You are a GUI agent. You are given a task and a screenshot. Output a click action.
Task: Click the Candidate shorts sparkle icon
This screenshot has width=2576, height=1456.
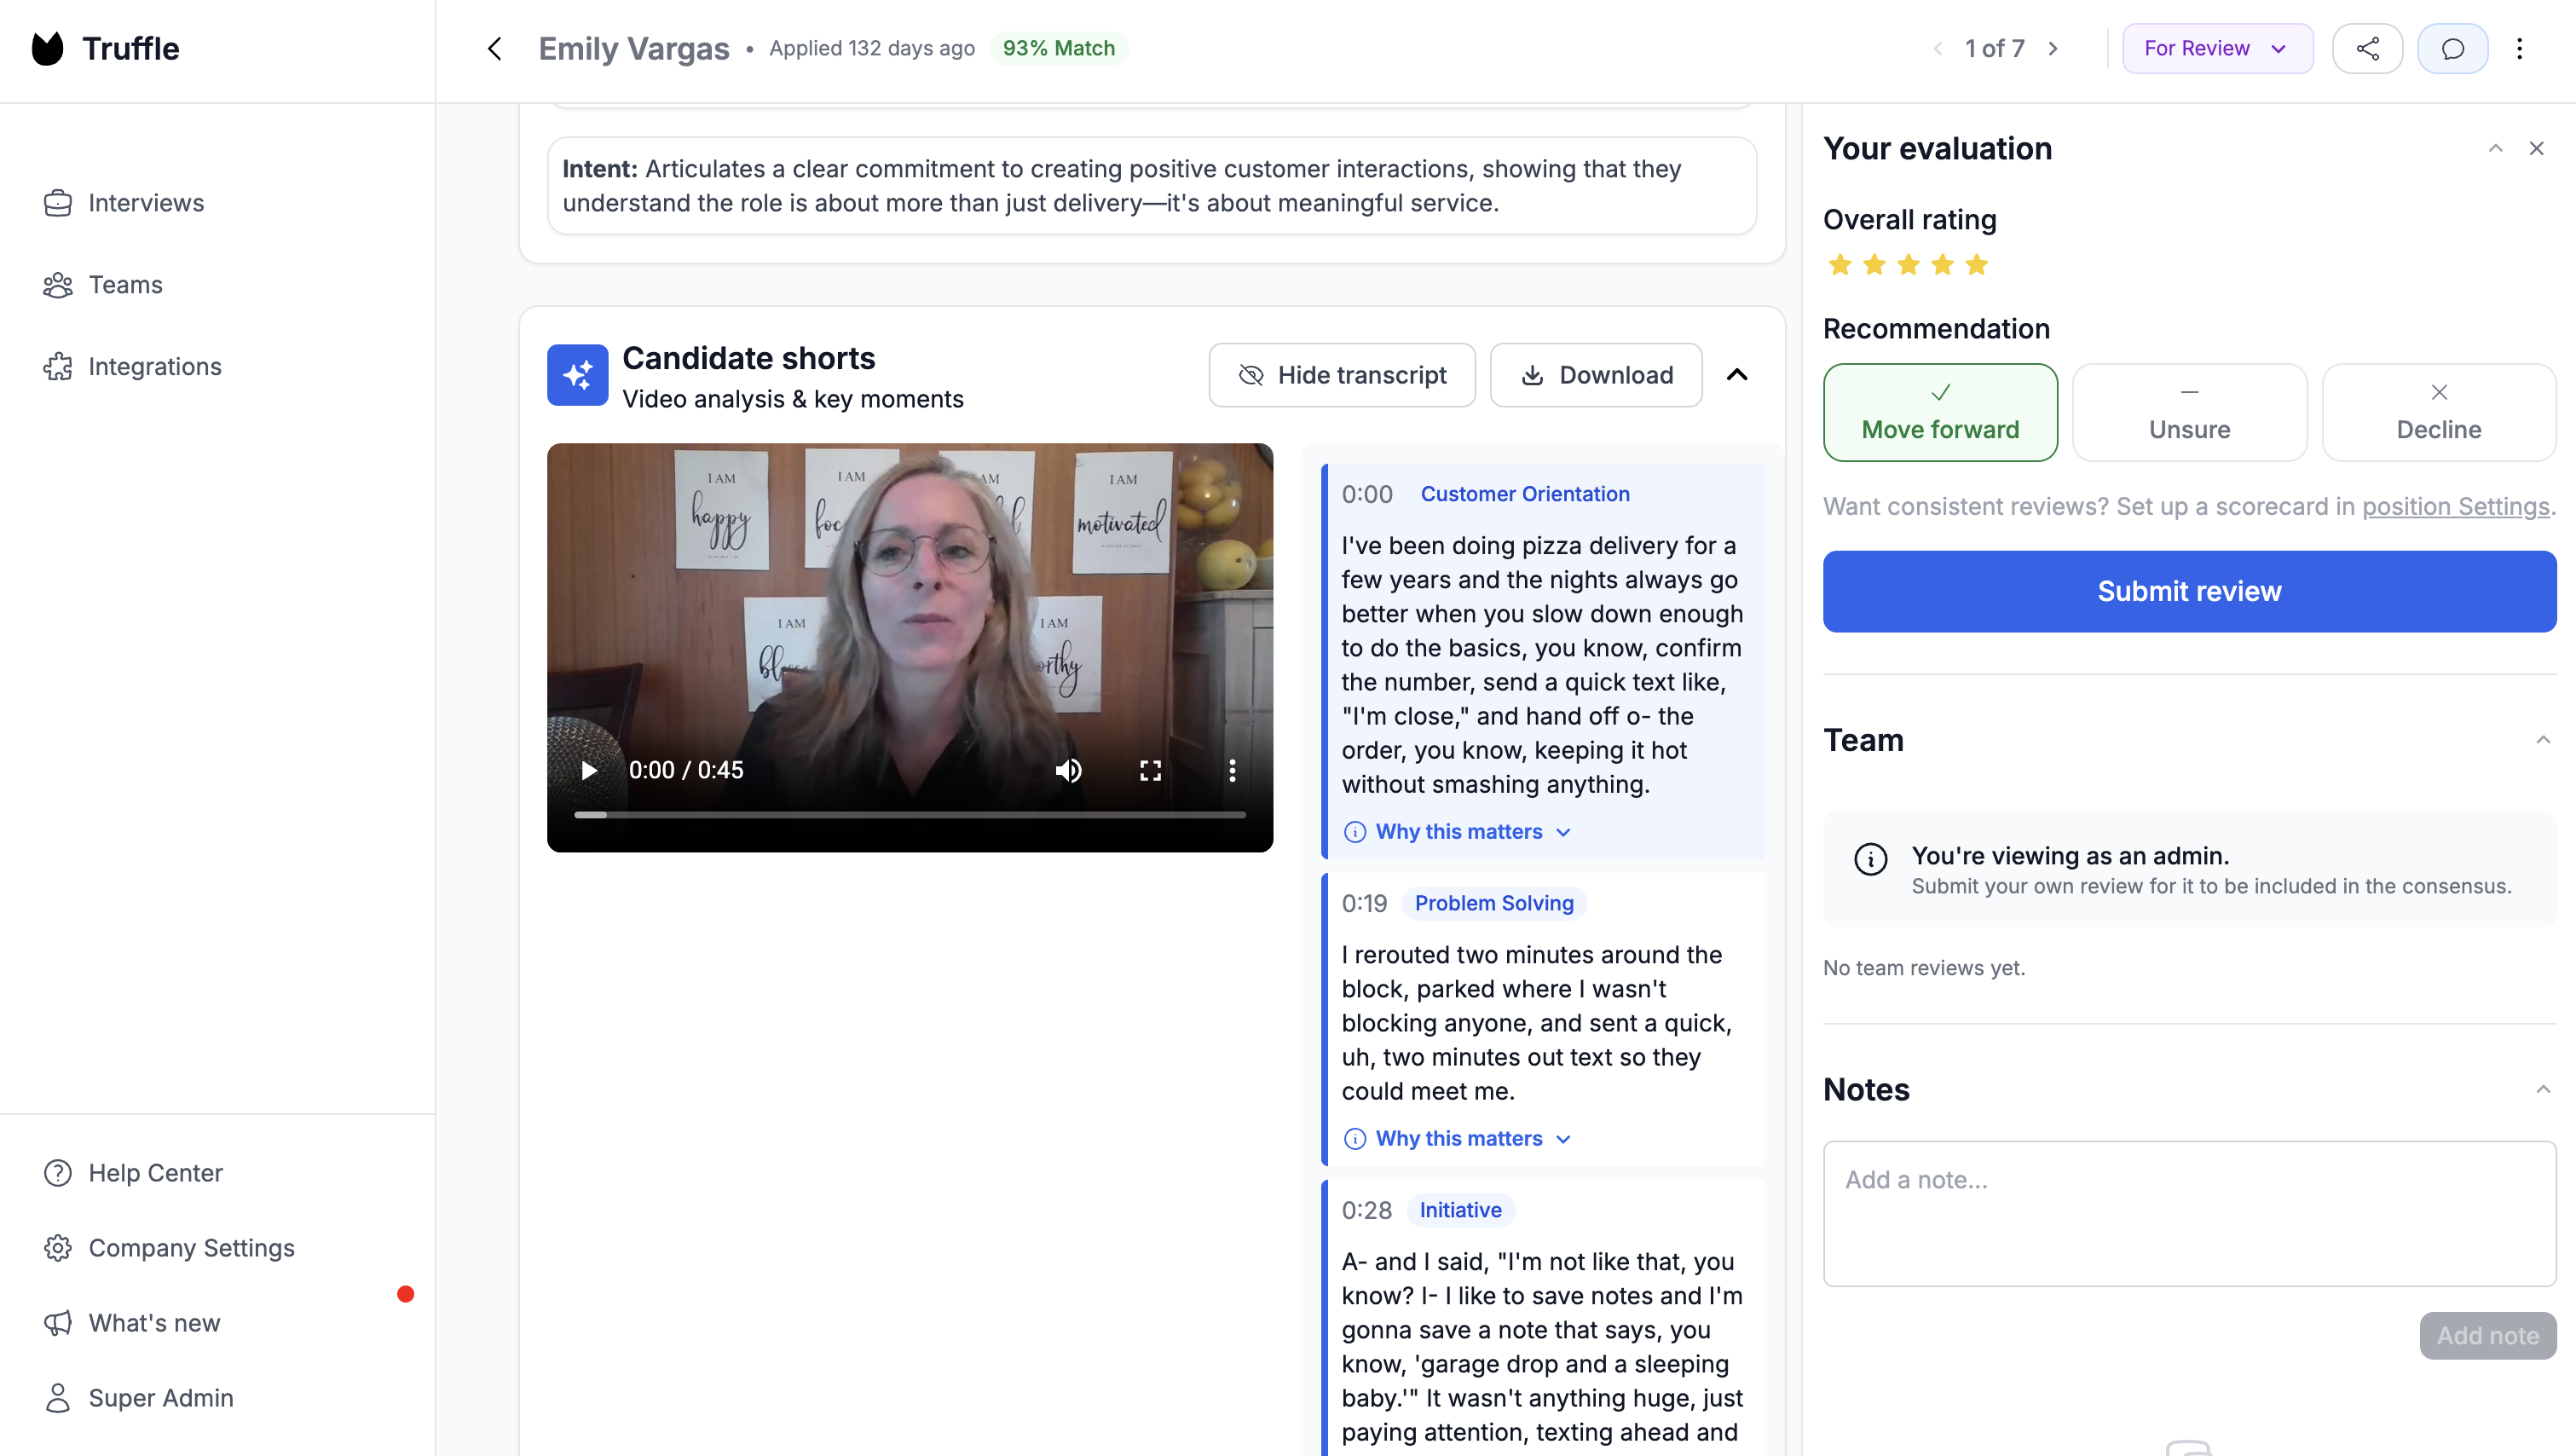[577, 375]
